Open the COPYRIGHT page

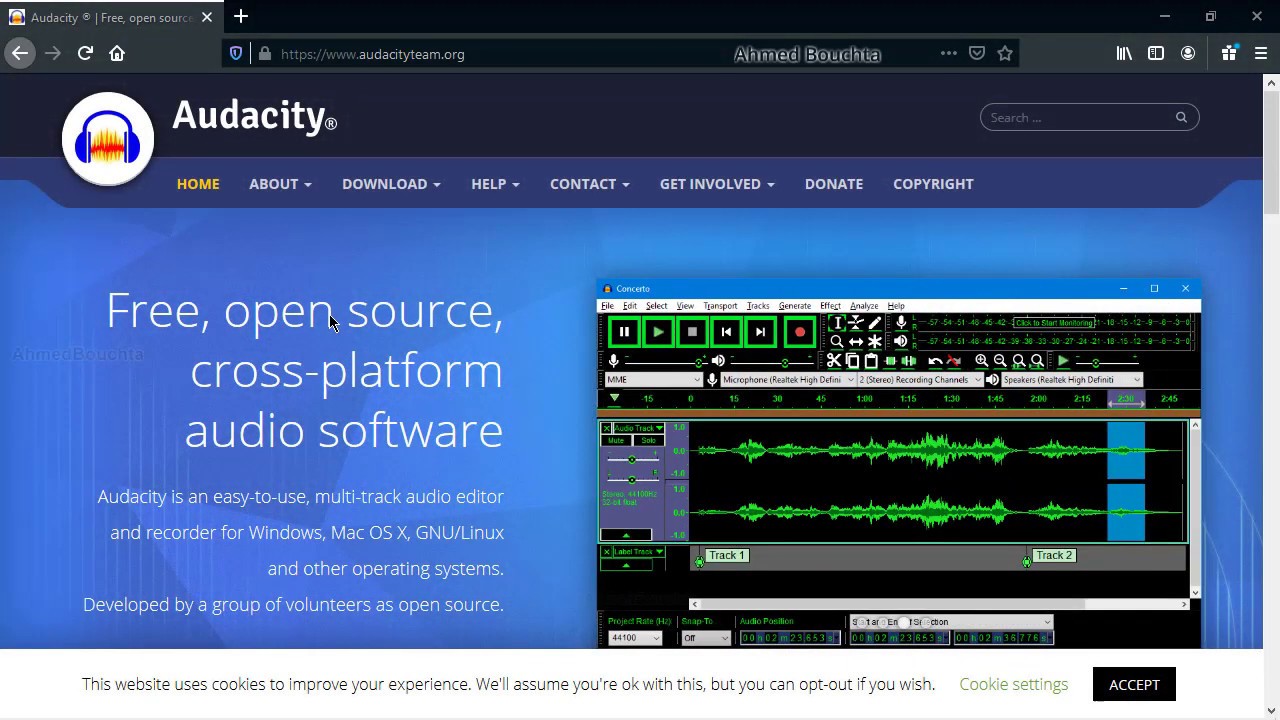(x=933, y=184)
